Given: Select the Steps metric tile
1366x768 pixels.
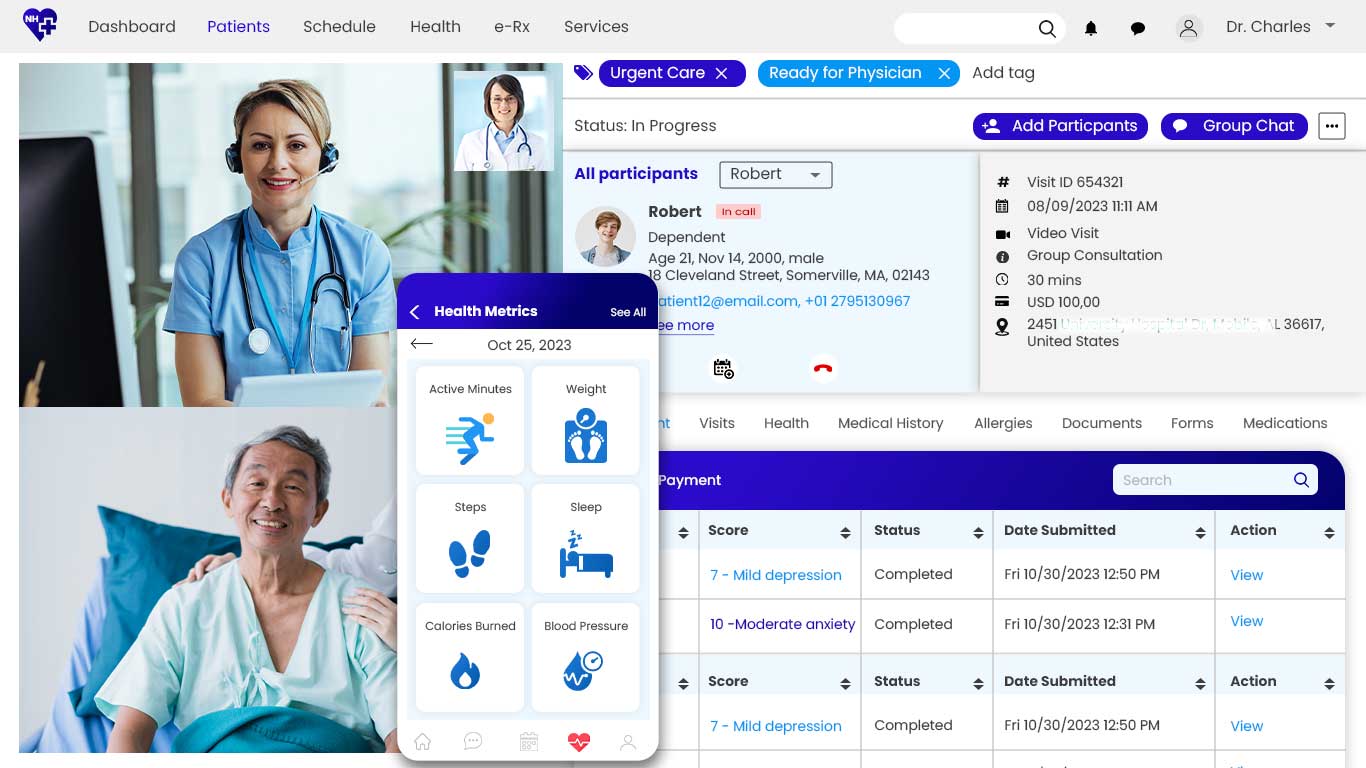Looking at the screenshot, I should (x=469, y=538).
